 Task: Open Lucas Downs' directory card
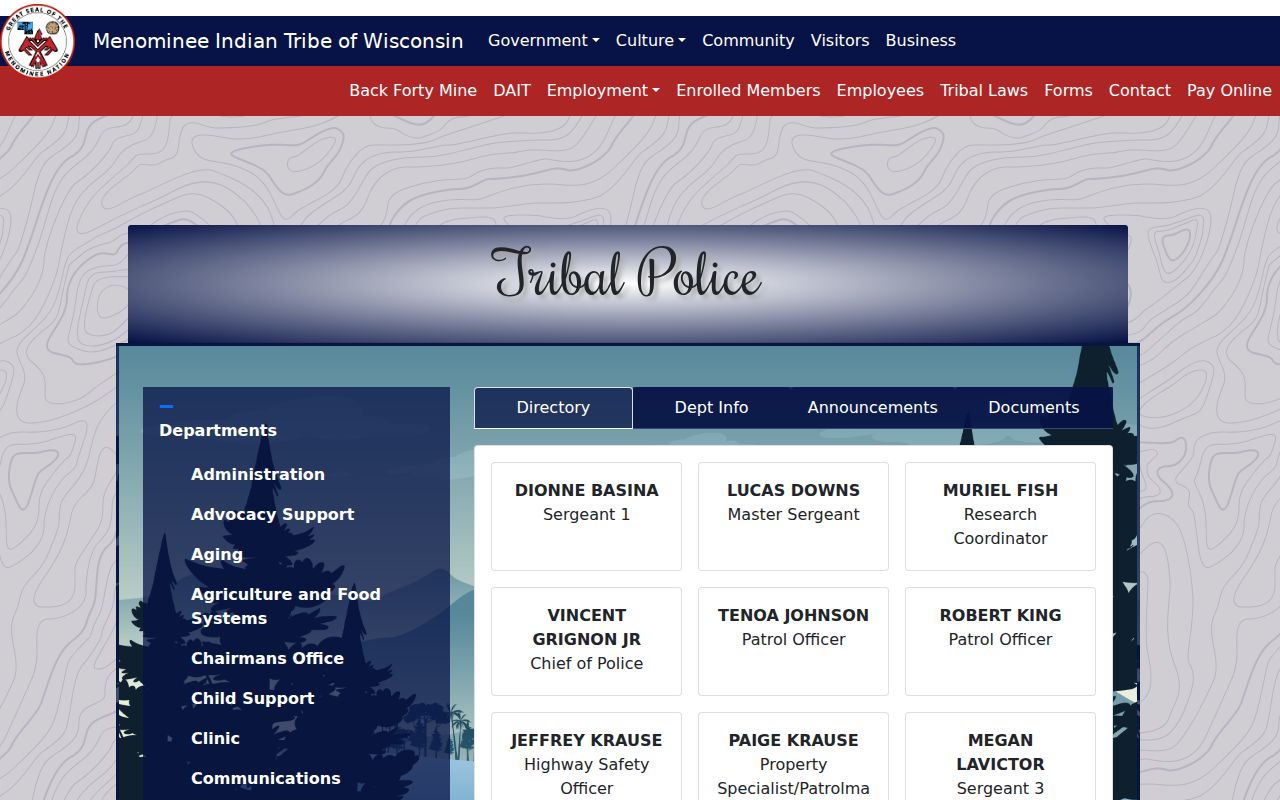coord(793,516)
